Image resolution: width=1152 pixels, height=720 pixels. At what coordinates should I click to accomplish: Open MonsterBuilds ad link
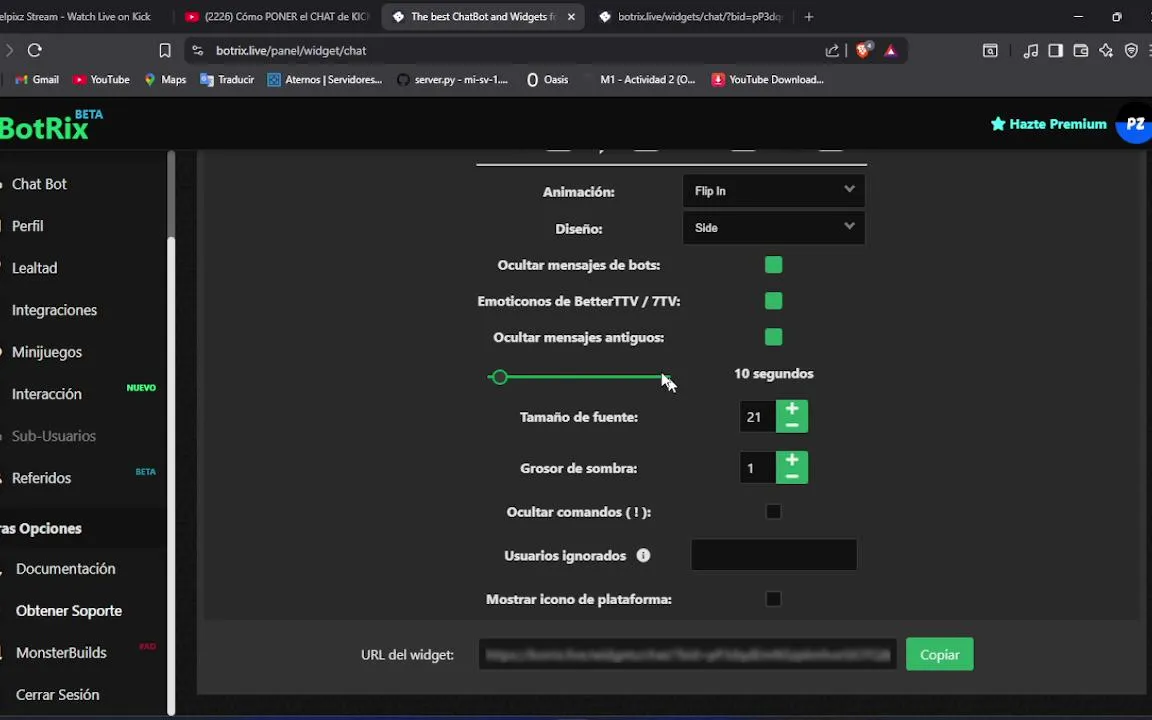point(61,652)
